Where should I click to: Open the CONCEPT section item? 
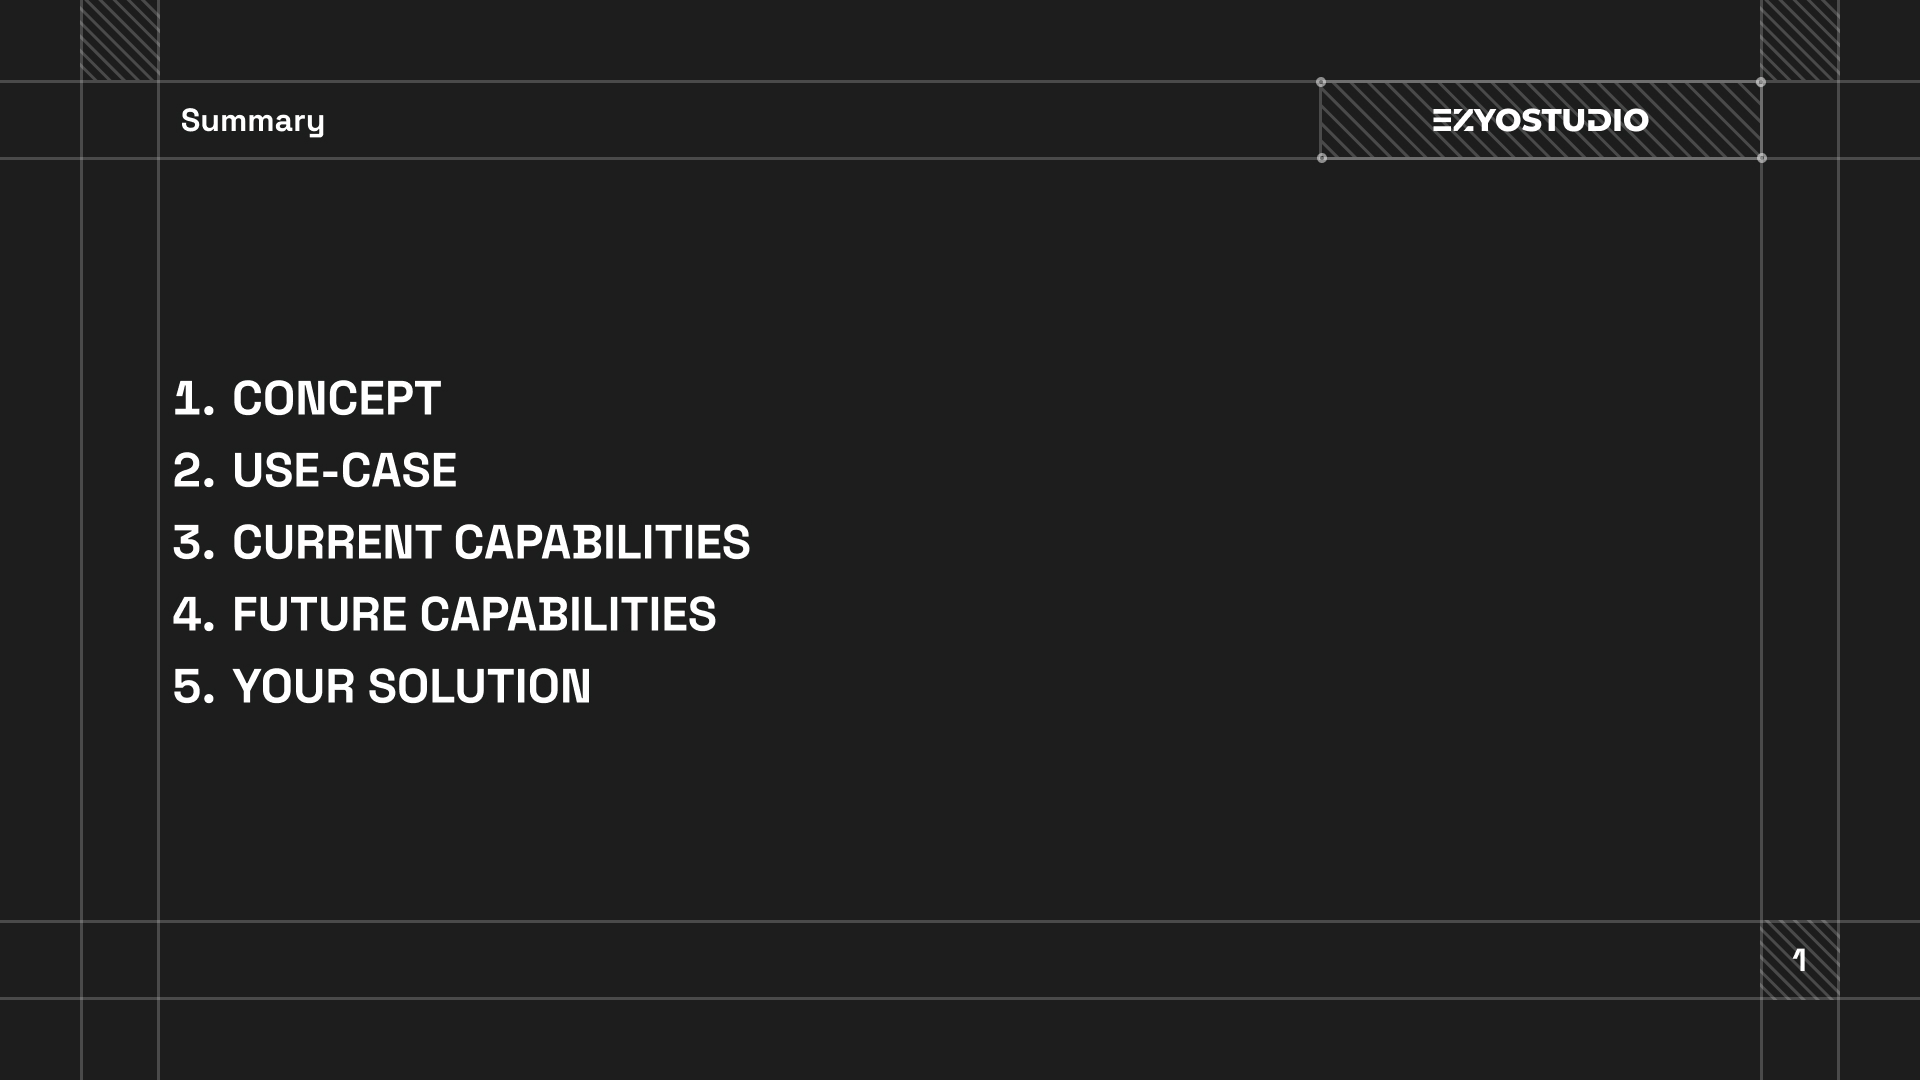point(336,399)
